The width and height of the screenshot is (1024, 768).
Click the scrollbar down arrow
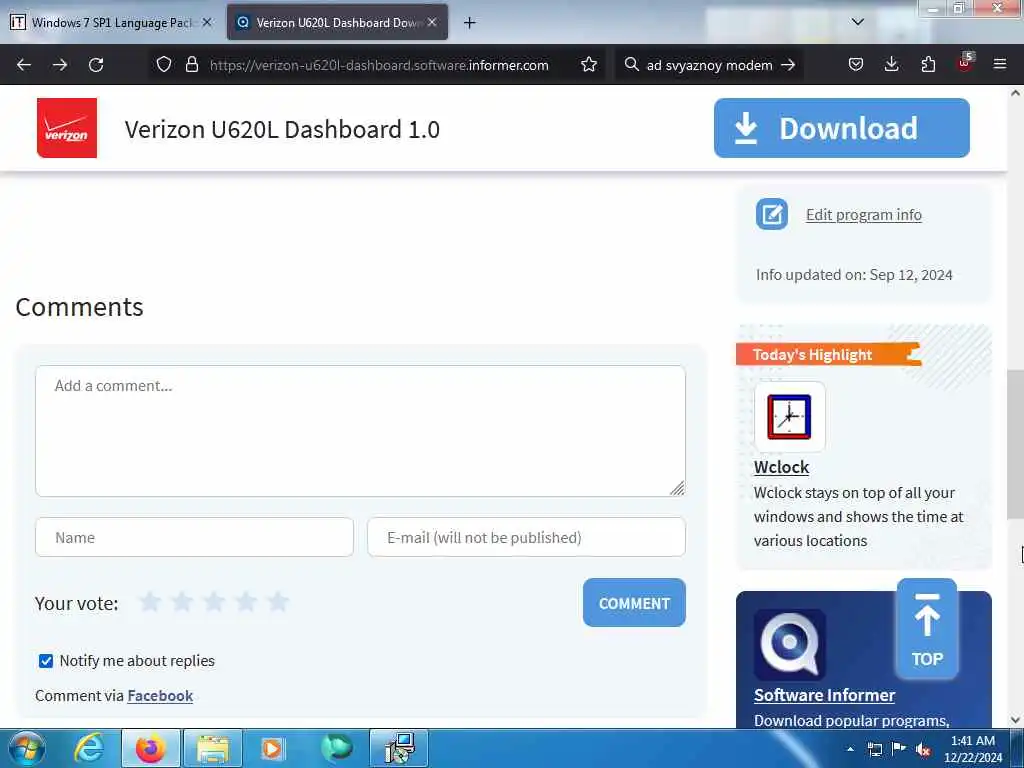point(1015,720)
